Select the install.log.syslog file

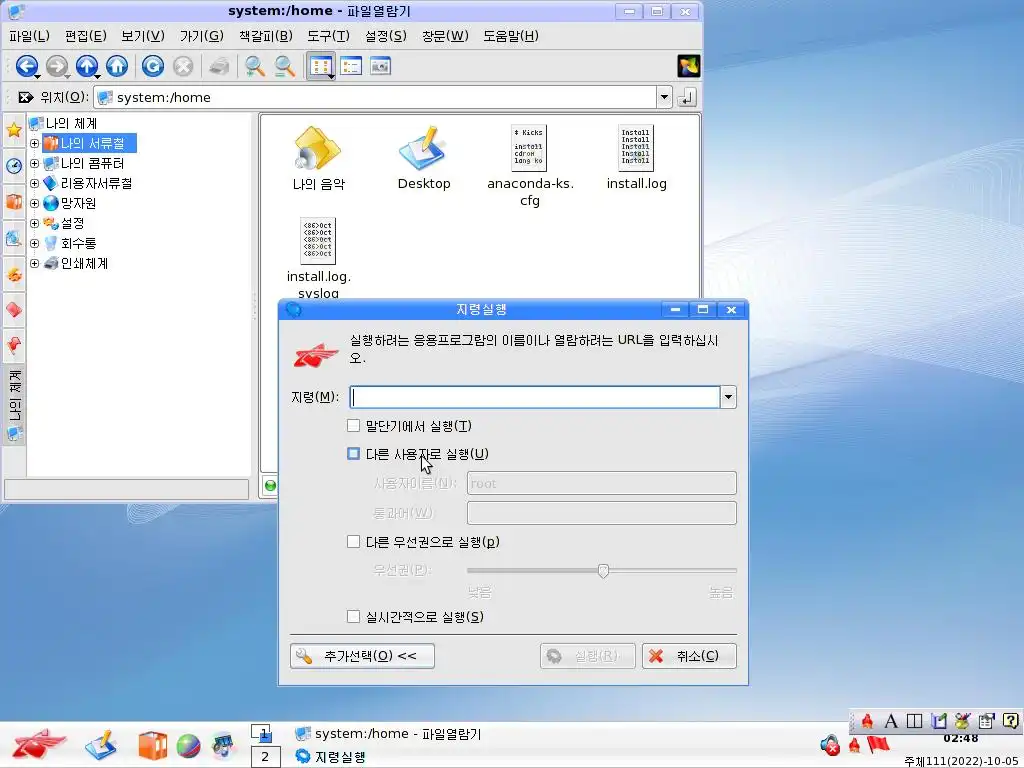pyautogui.click(x=319, y=259)
